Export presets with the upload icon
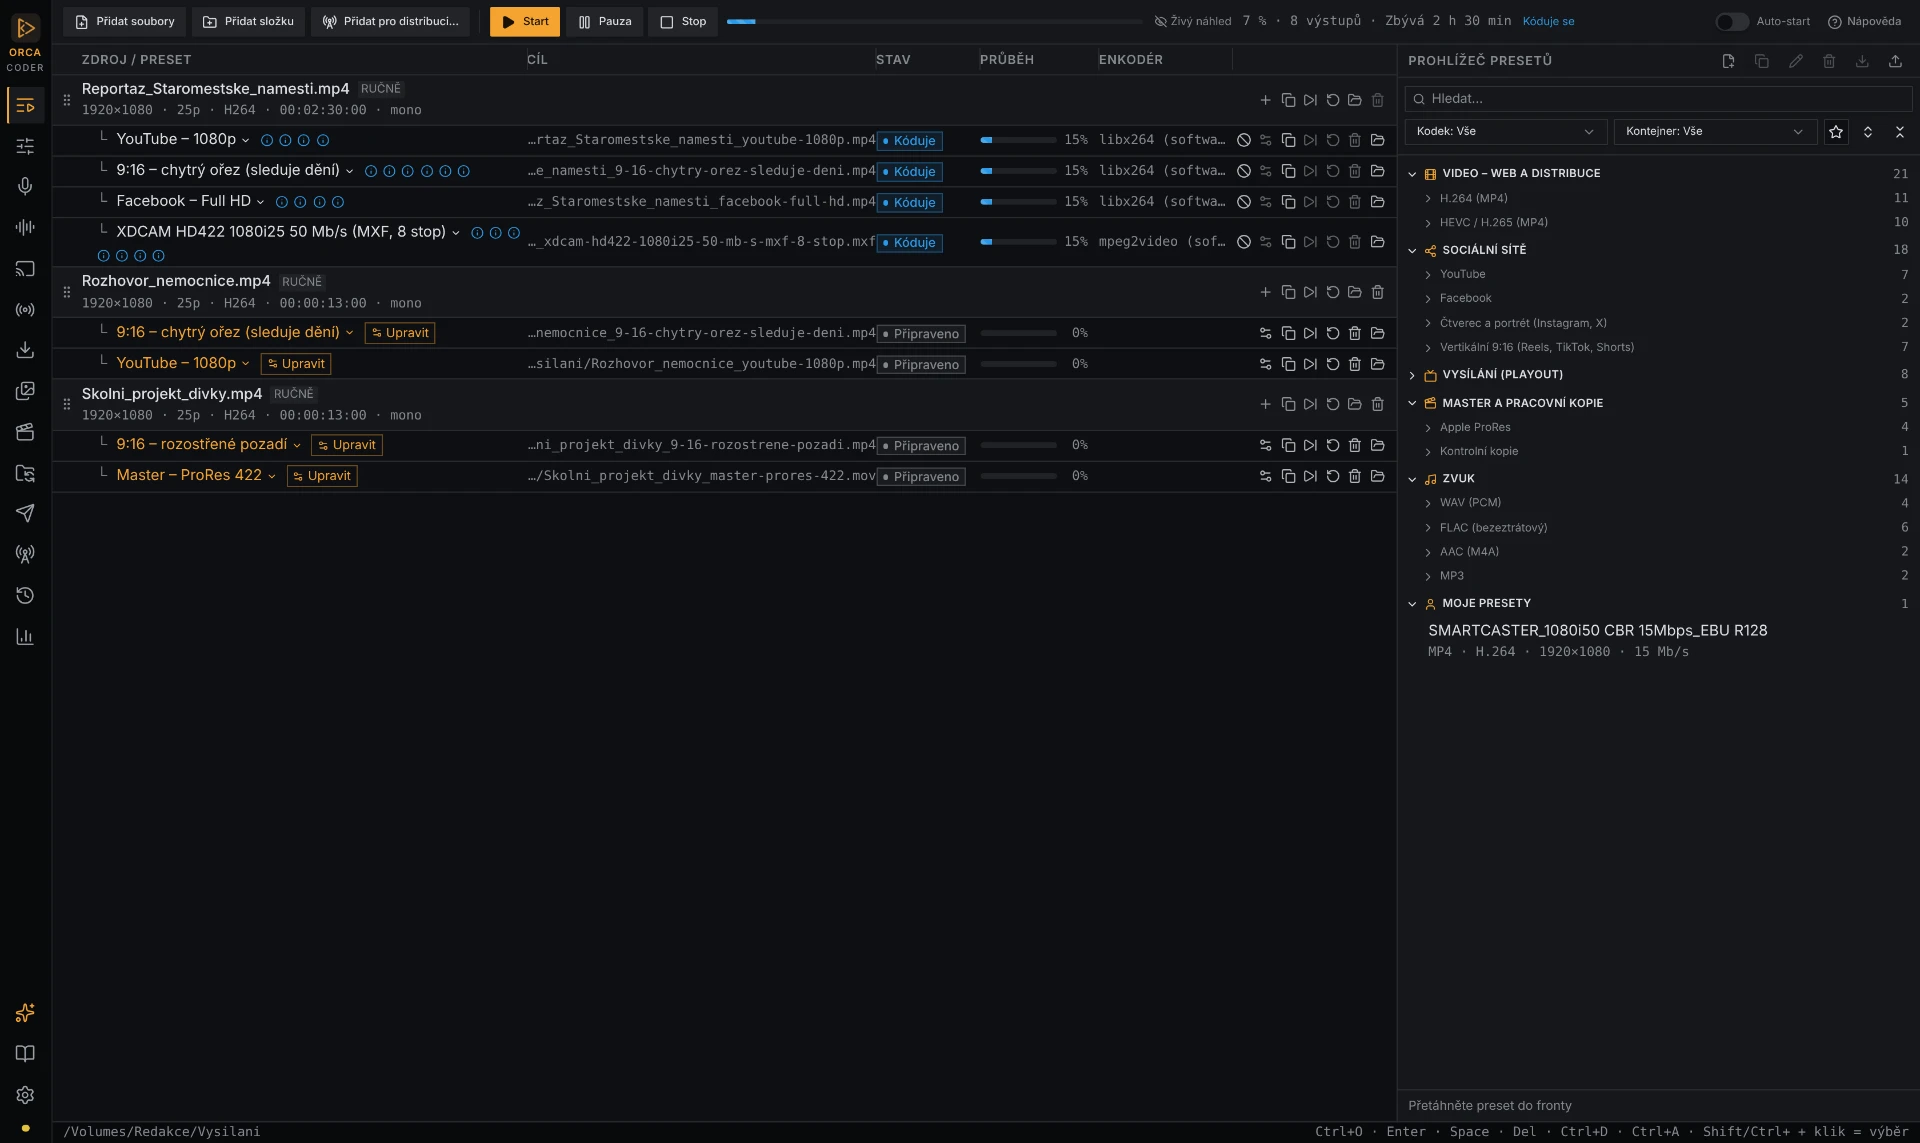Viewport: 1920px width, 1143px height. (1895, 61)
